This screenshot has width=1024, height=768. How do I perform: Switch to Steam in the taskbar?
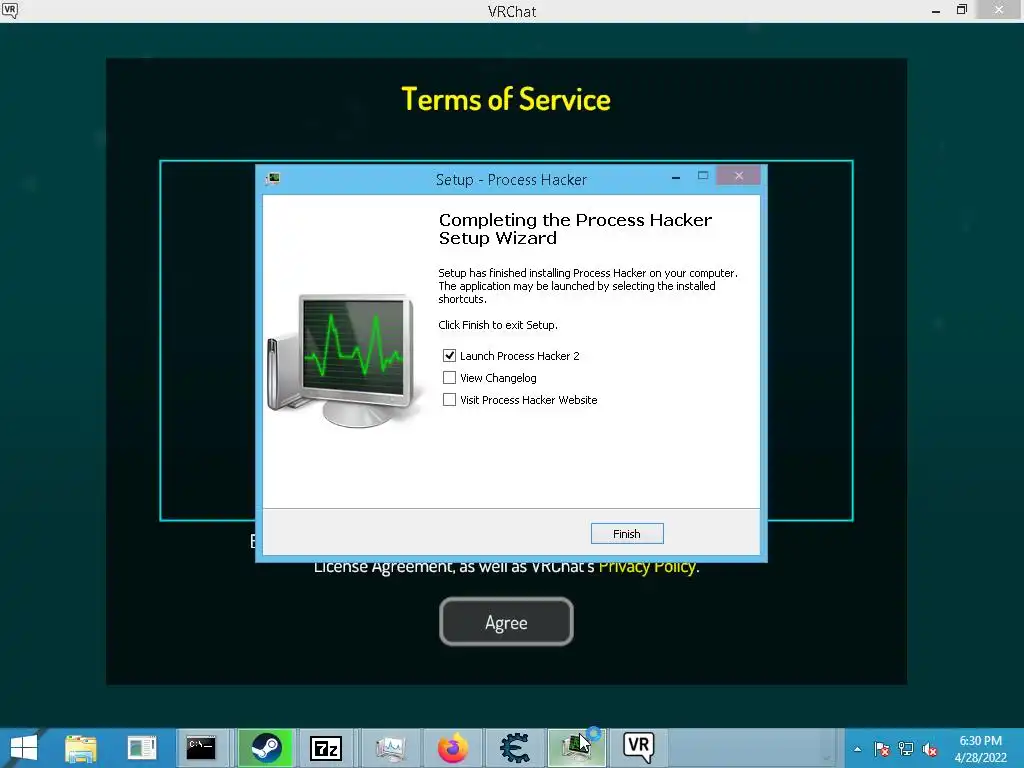[x=266, y=748]
